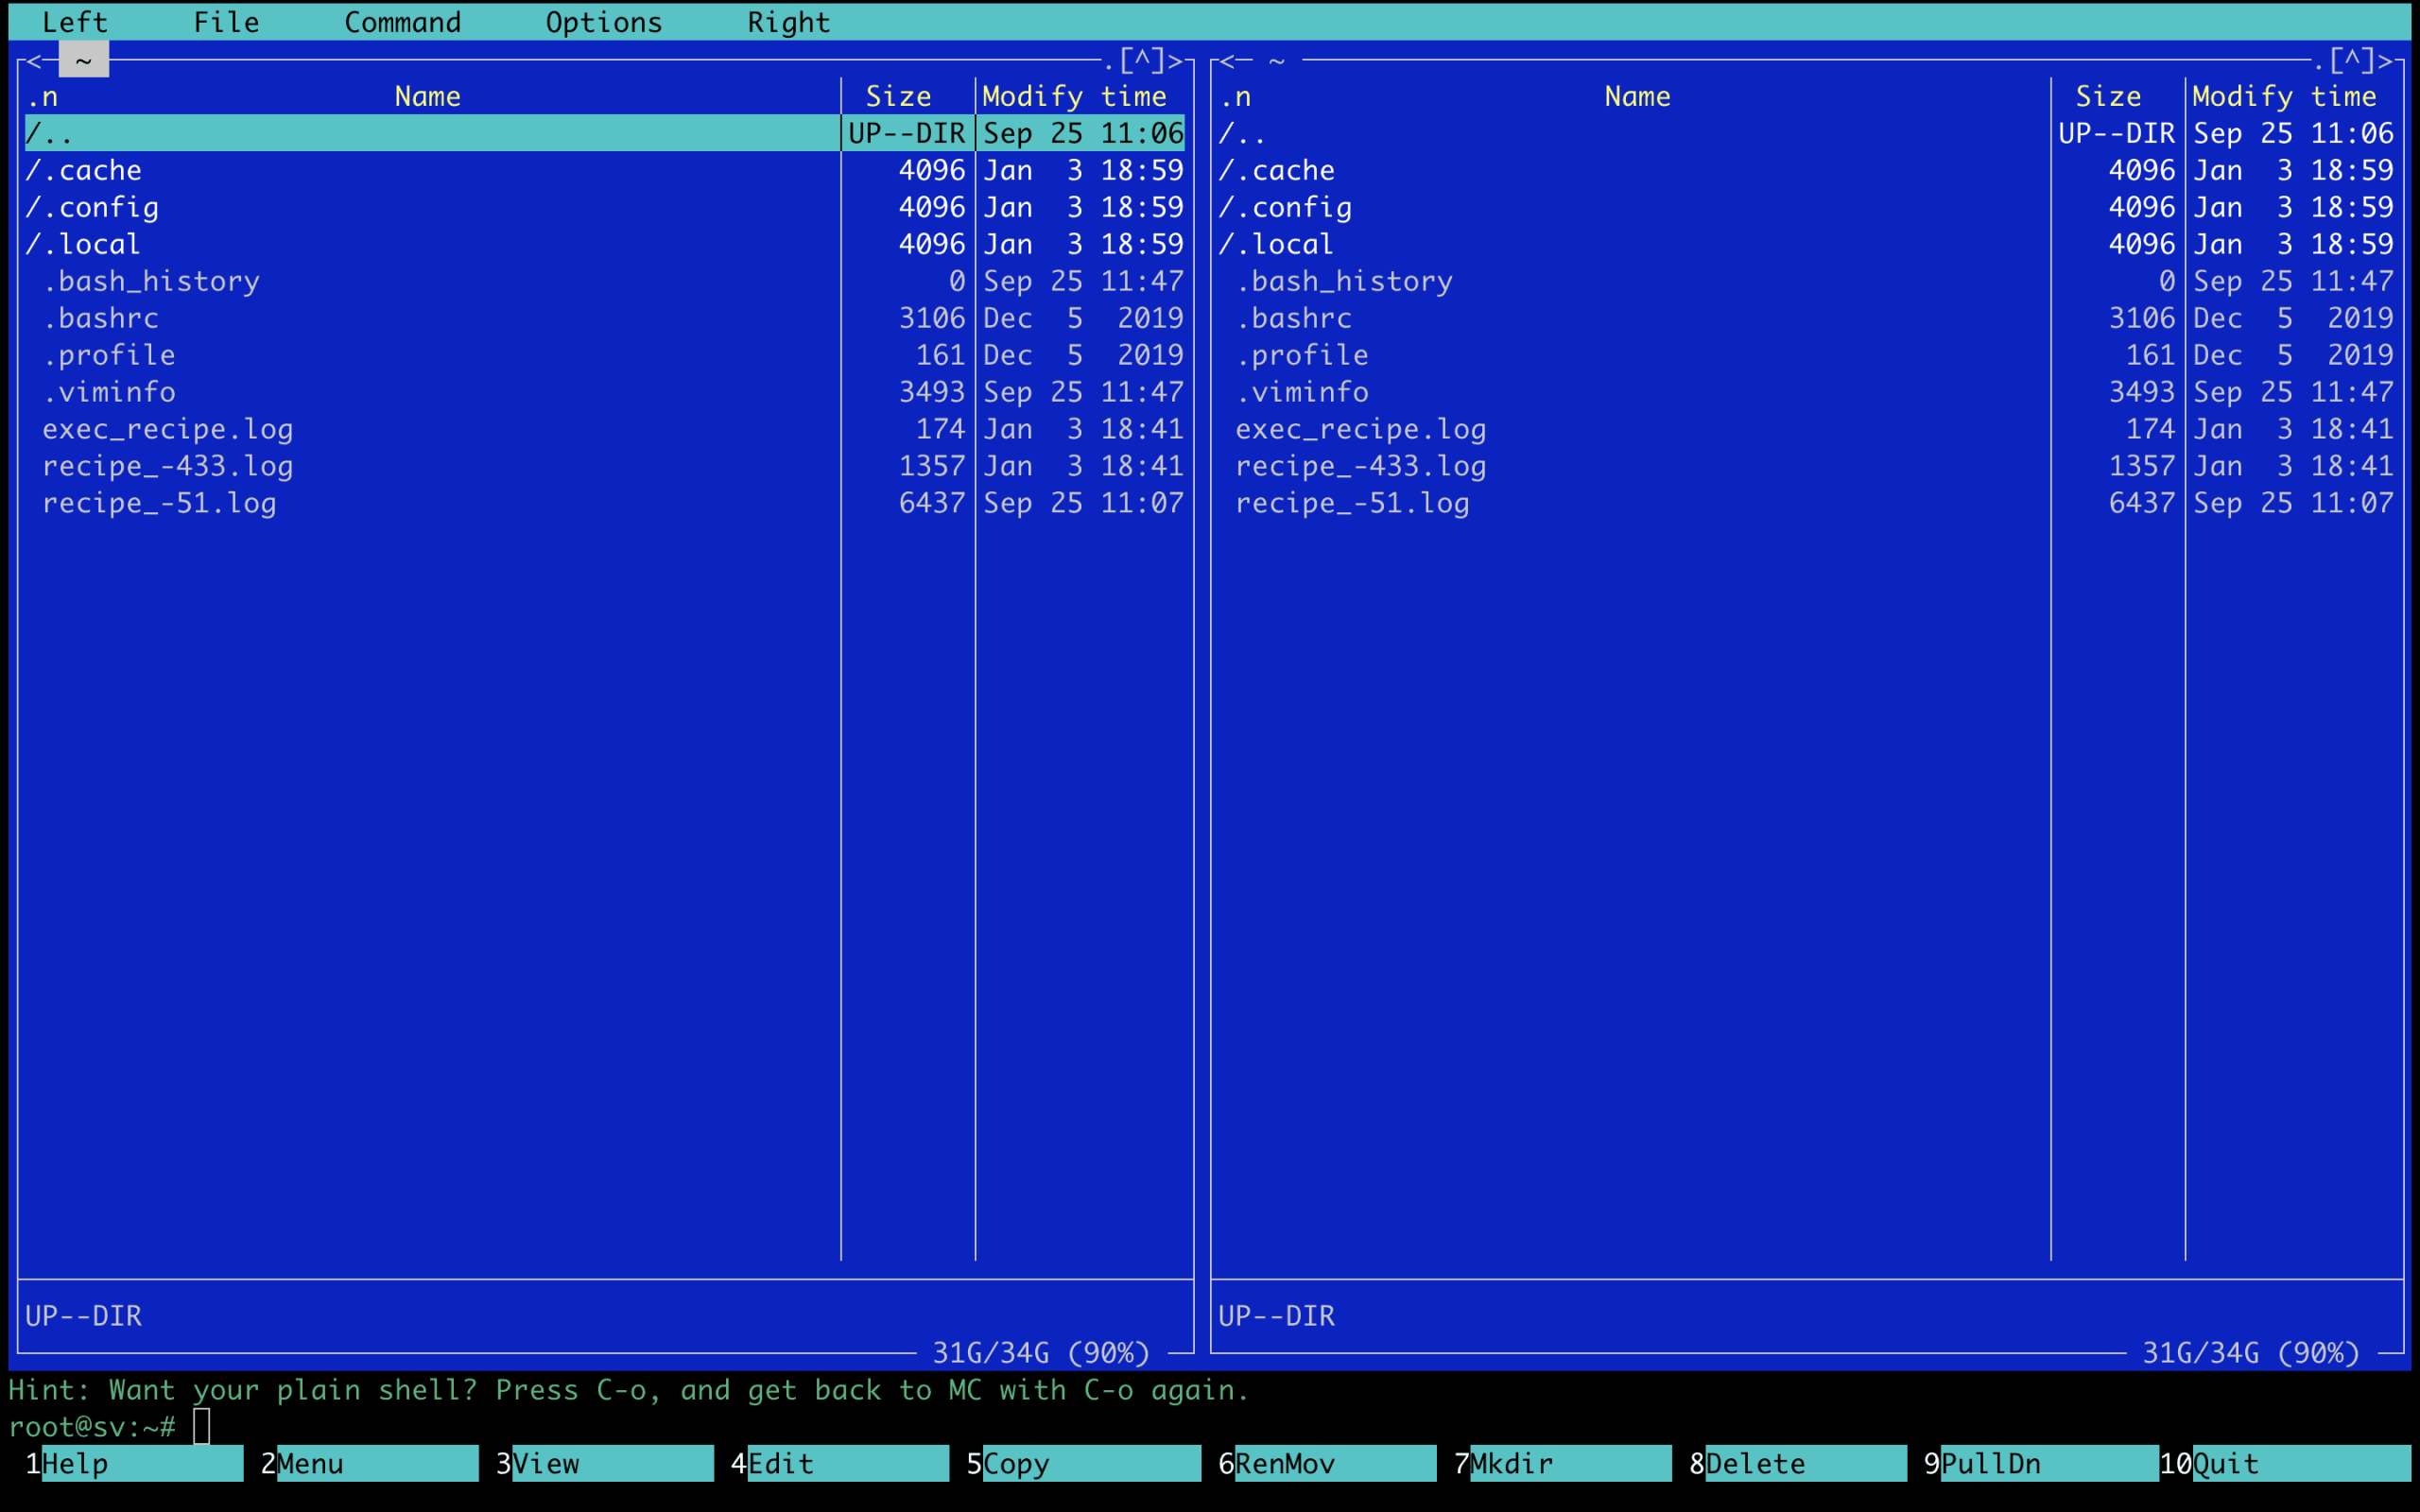2420x1512 pixels.
Task: Select .bashrc file in left panel
Action: [x=100, y=319]
